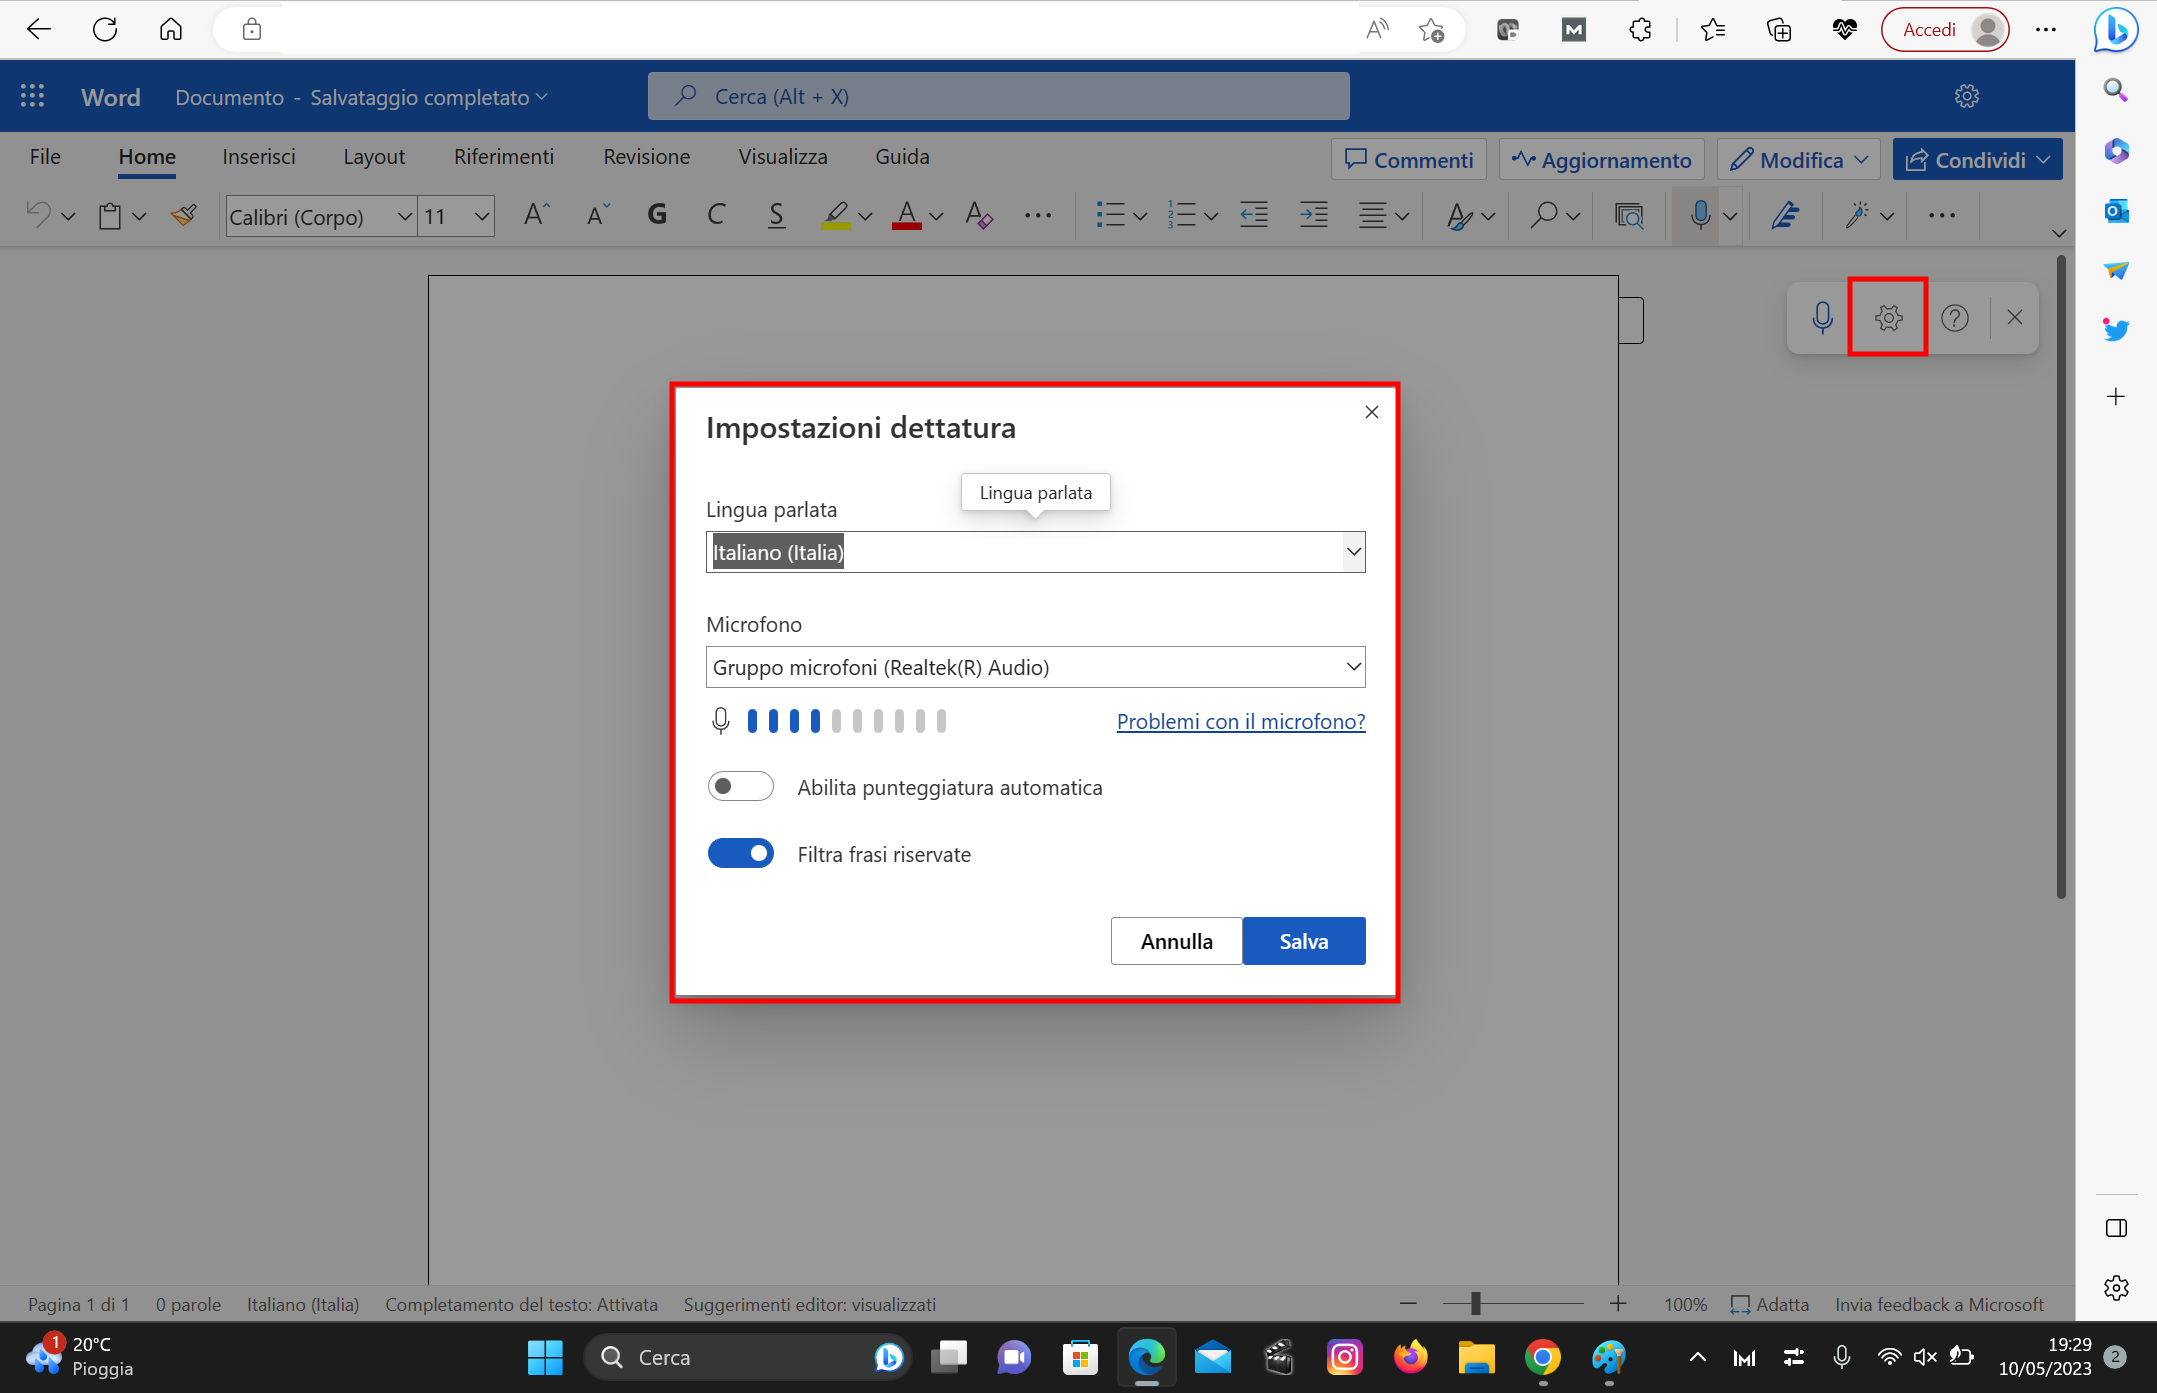Open the Microfono device dropdown
Viewport: 2157px width, 1393px height.
1354,667
